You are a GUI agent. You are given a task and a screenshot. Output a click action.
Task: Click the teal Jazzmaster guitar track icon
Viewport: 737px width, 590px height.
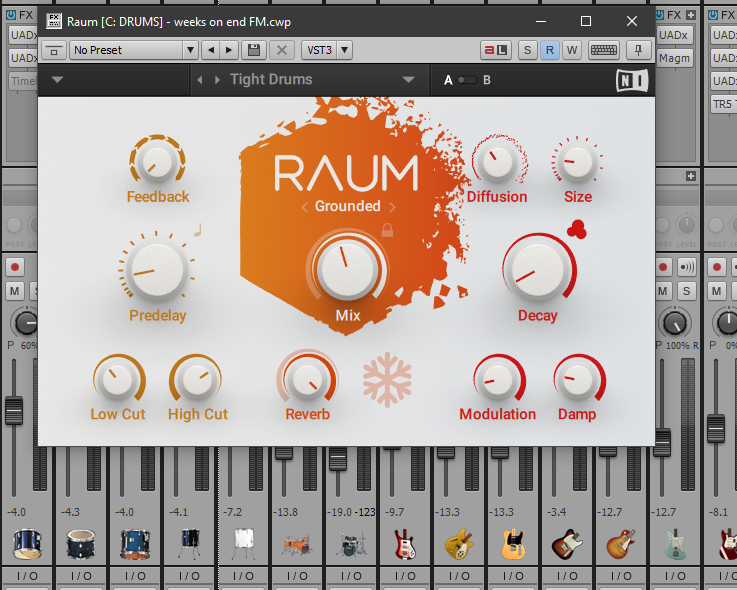675,543
